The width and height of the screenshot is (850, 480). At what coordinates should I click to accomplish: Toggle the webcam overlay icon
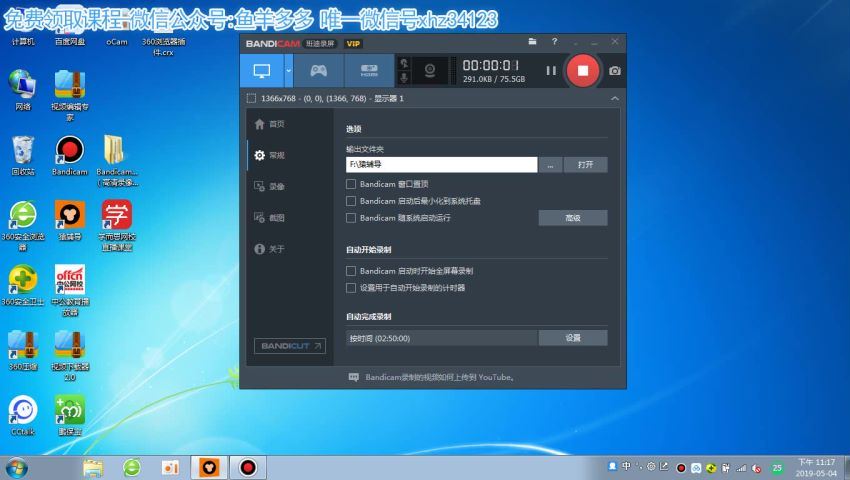[x=430, y=71]
